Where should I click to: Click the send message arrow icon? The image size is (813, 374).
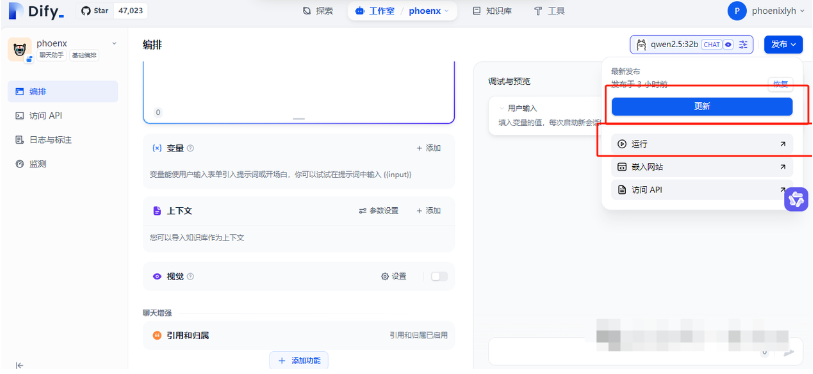tap(789, 353)
